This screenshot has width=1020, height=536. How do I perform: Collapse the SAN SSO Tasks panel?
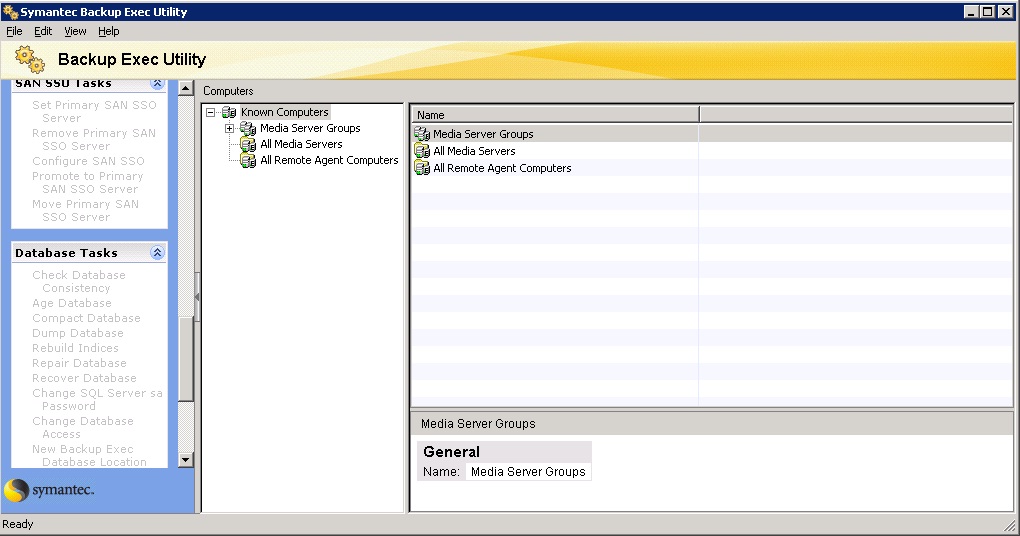point(157,84)
